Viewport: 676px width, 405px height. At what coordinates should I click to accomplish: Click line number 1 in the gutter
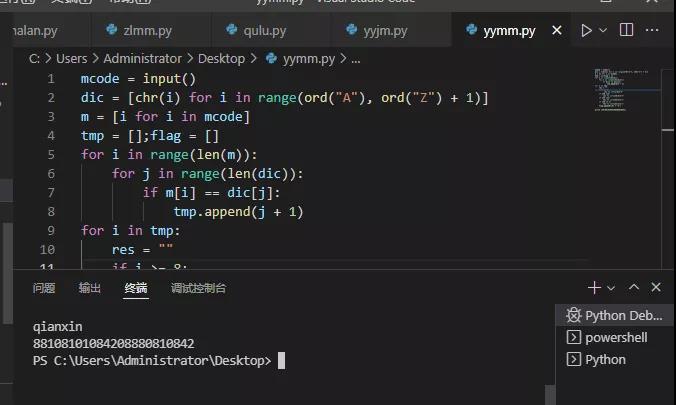coord(51,78)
